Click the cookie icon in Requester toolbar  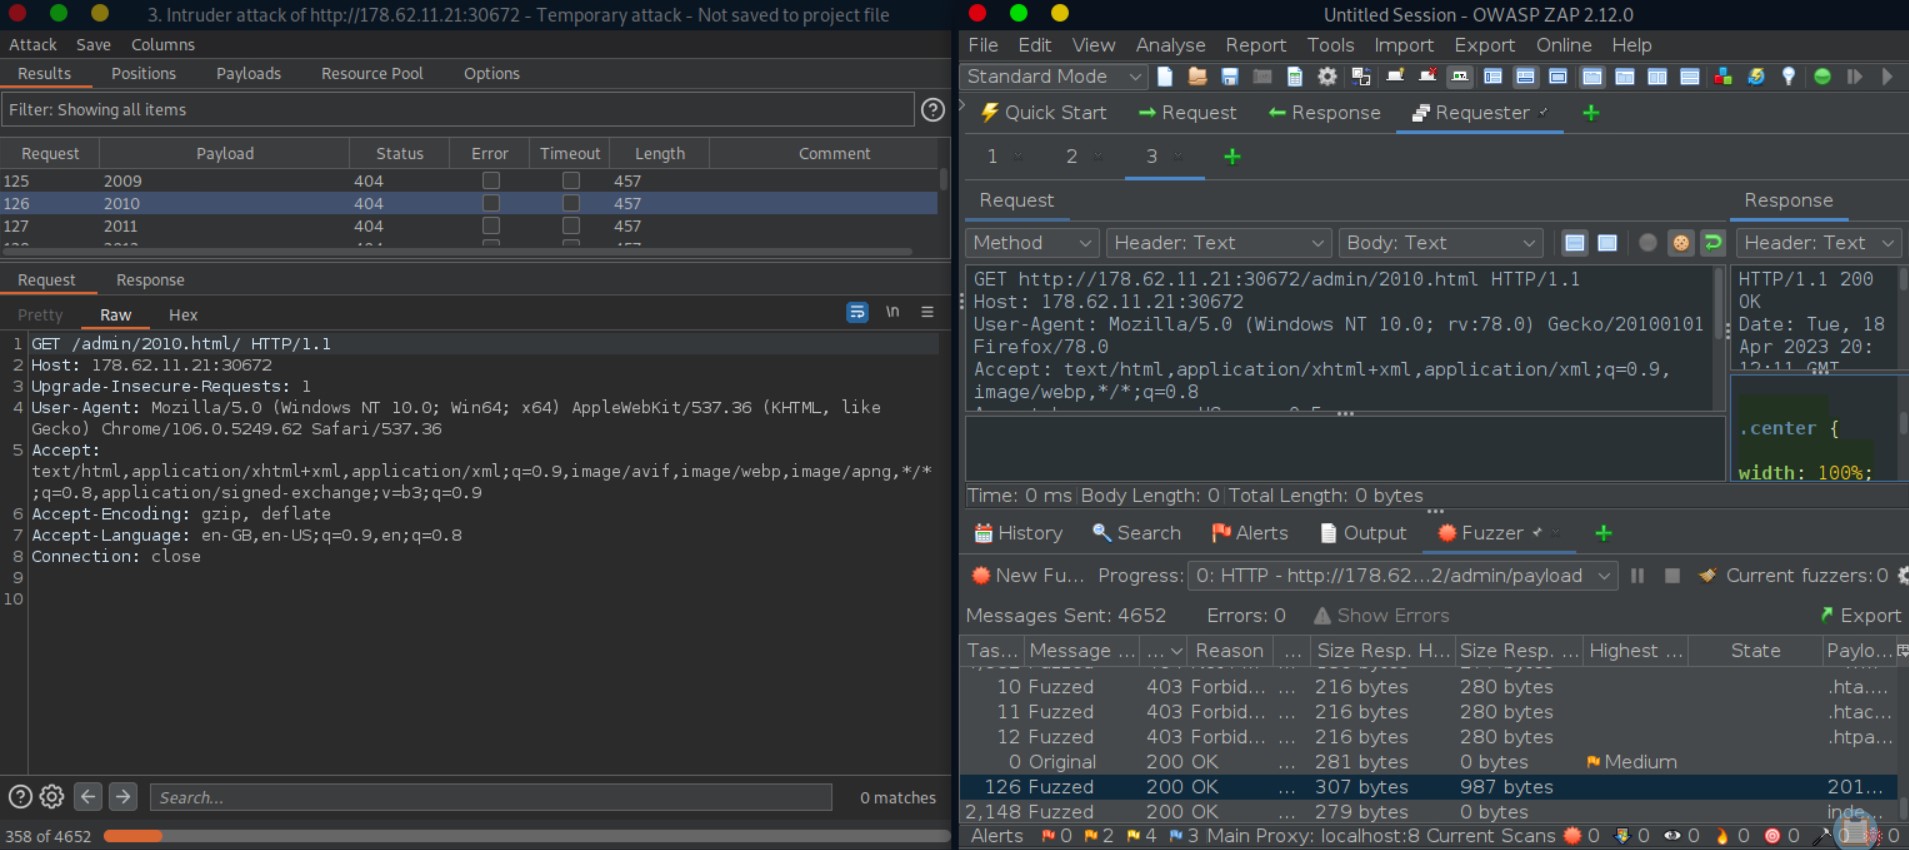point(1680,243)
